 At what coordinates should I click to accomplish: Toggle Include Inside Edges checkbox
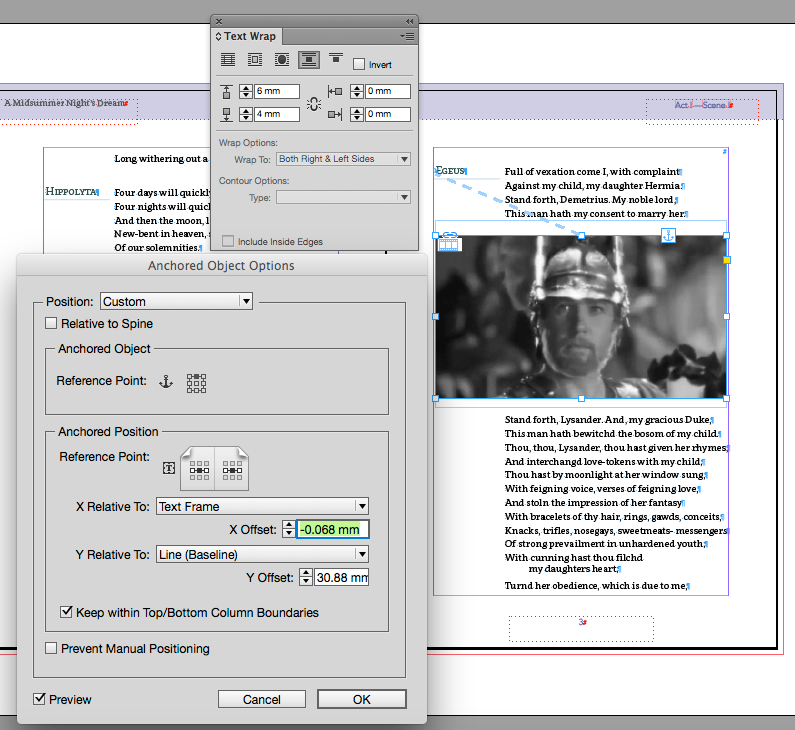pyautogui.click(x=228, y=241)
